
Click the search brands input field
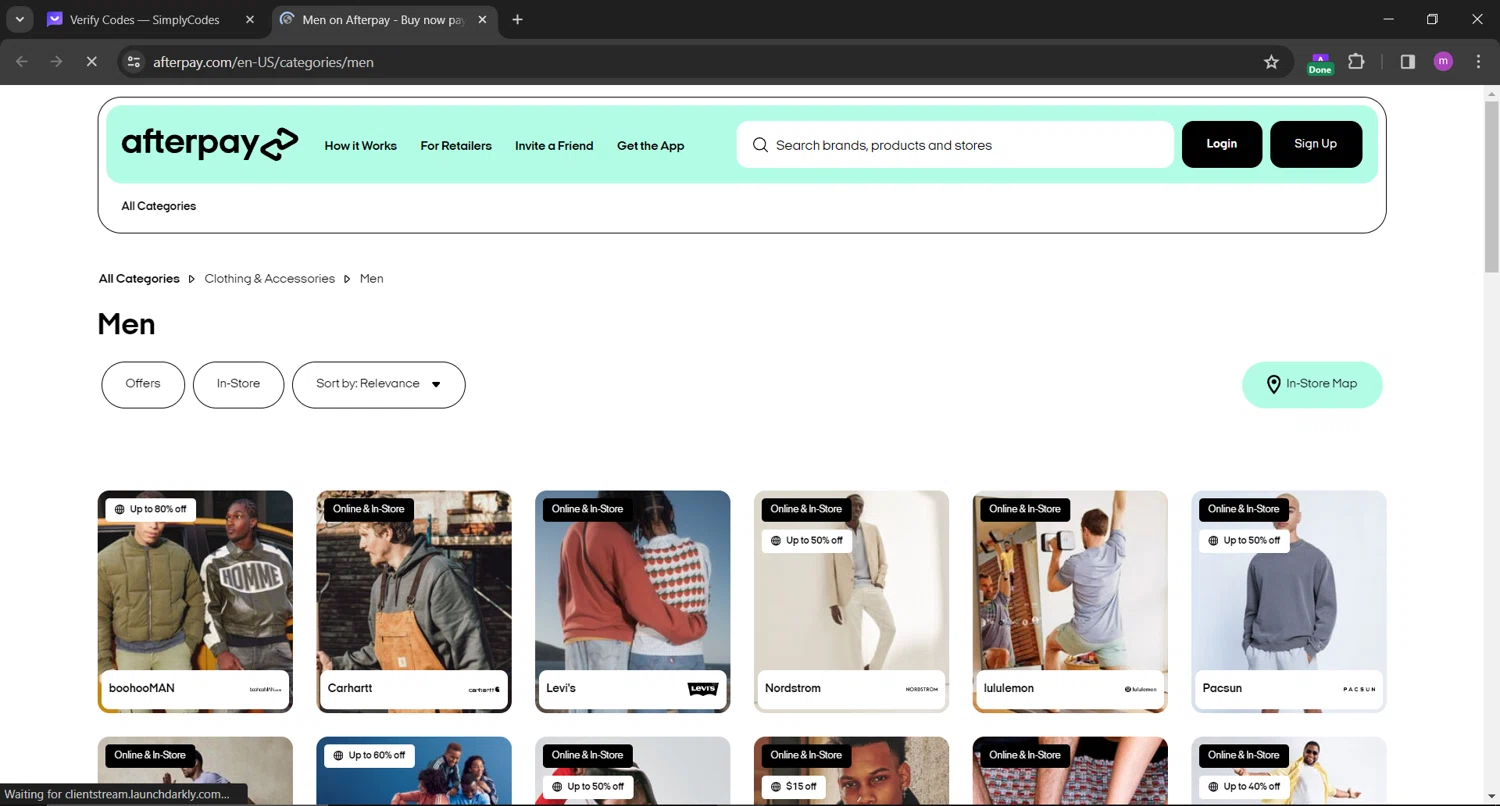(x=955, y=145)
